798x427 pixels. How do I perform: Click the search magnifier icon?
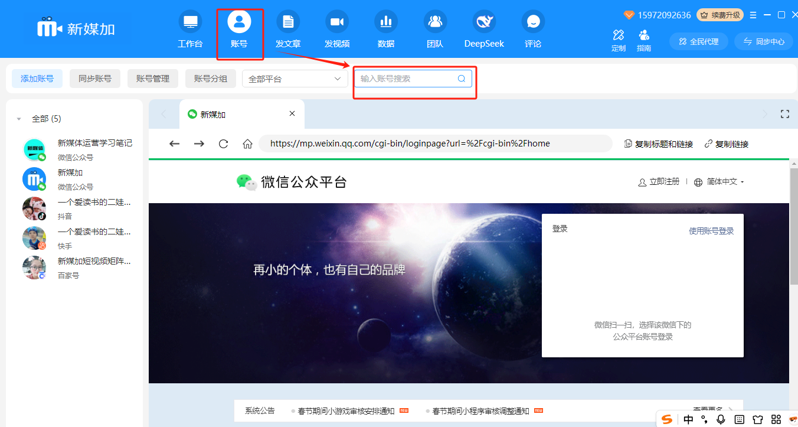pos(462,79)
